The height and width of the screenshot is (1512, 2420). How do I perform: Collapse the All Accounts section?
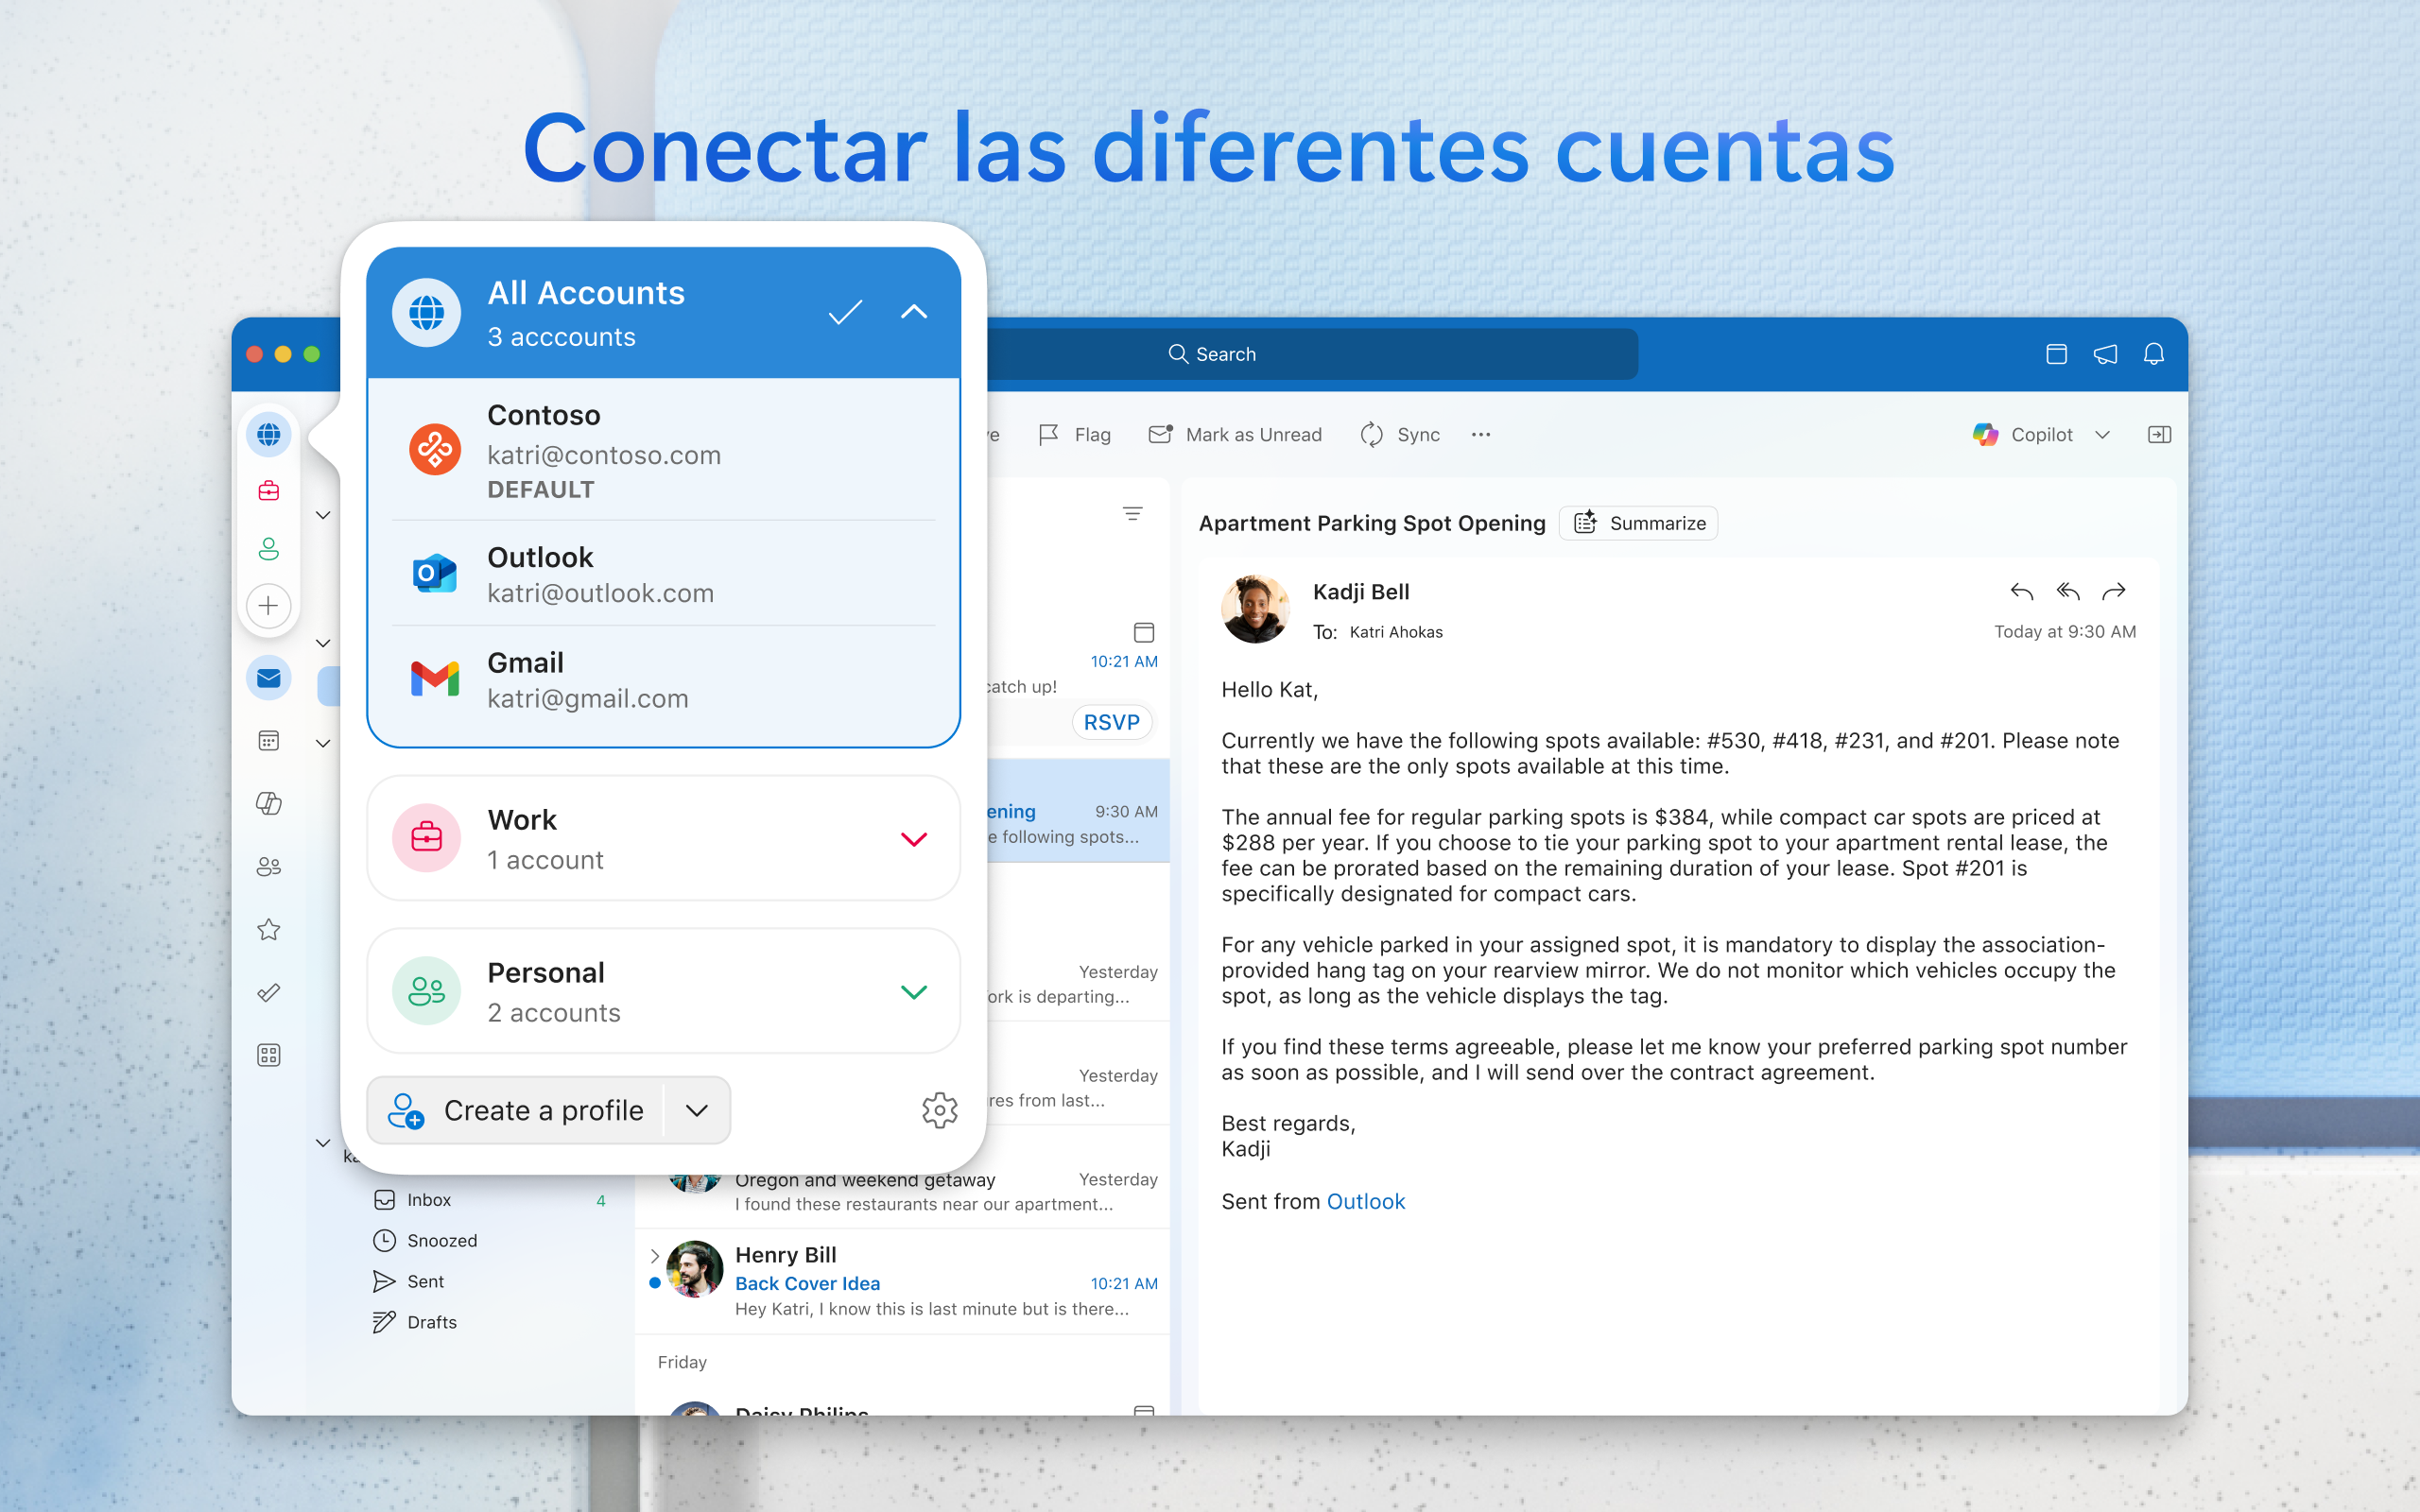pyautogui.click(x=914, y=312)
